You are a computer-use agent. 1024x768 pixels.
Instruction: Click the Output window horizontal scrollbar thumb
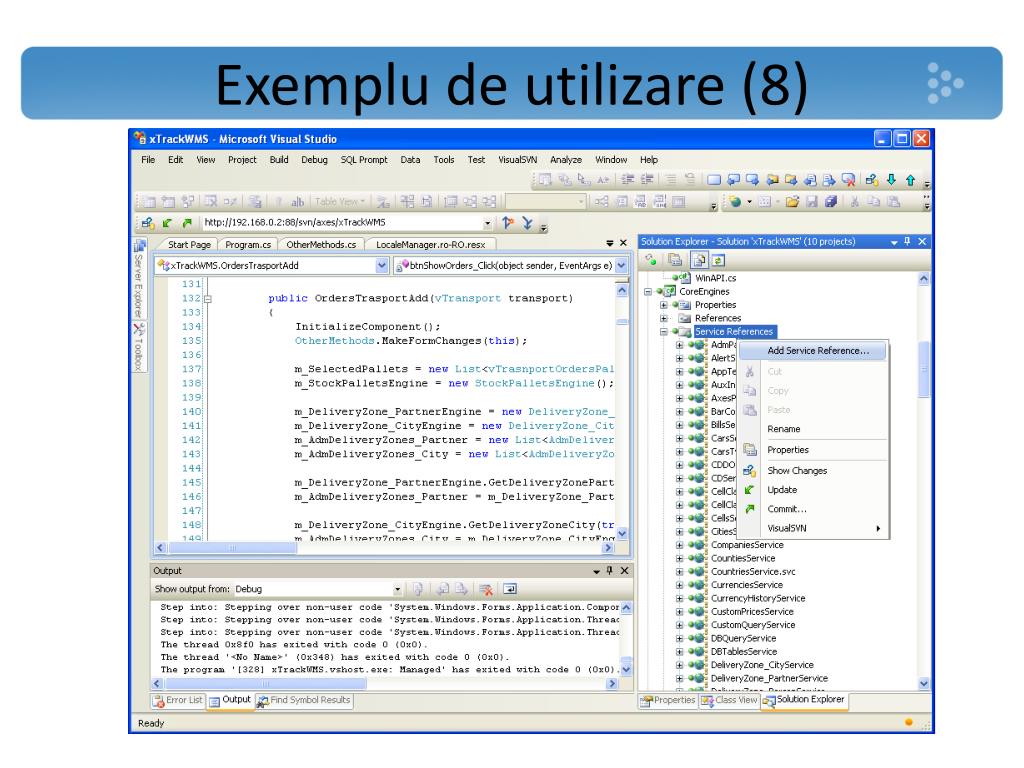[x=265, y=684]
